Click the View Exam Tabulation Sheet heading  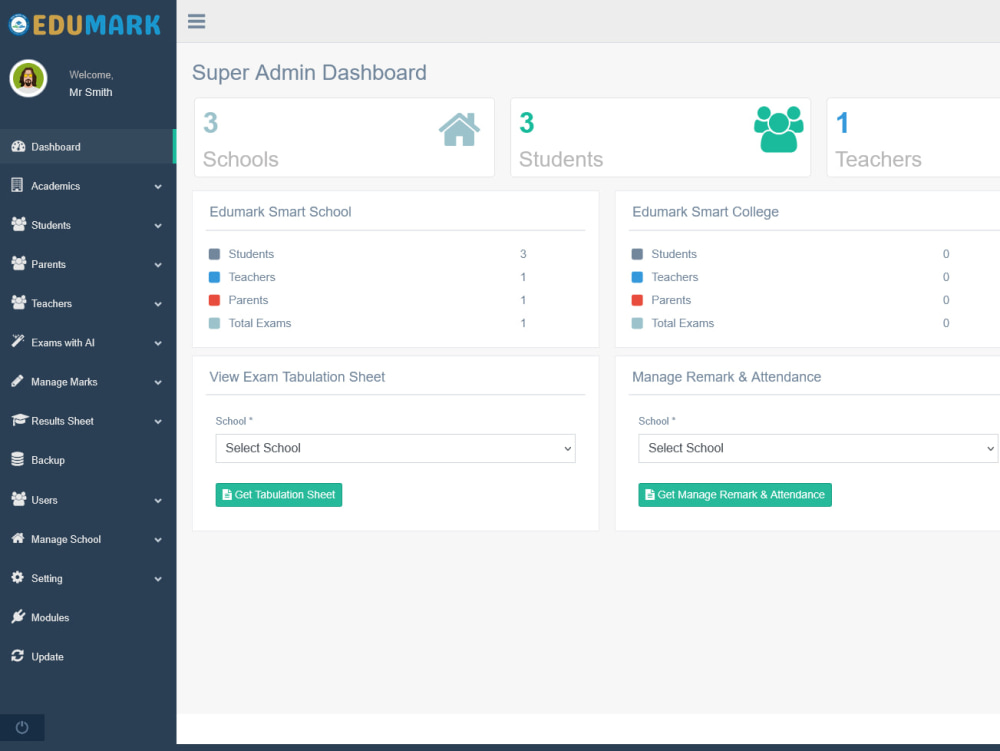[x=297, y=377]
